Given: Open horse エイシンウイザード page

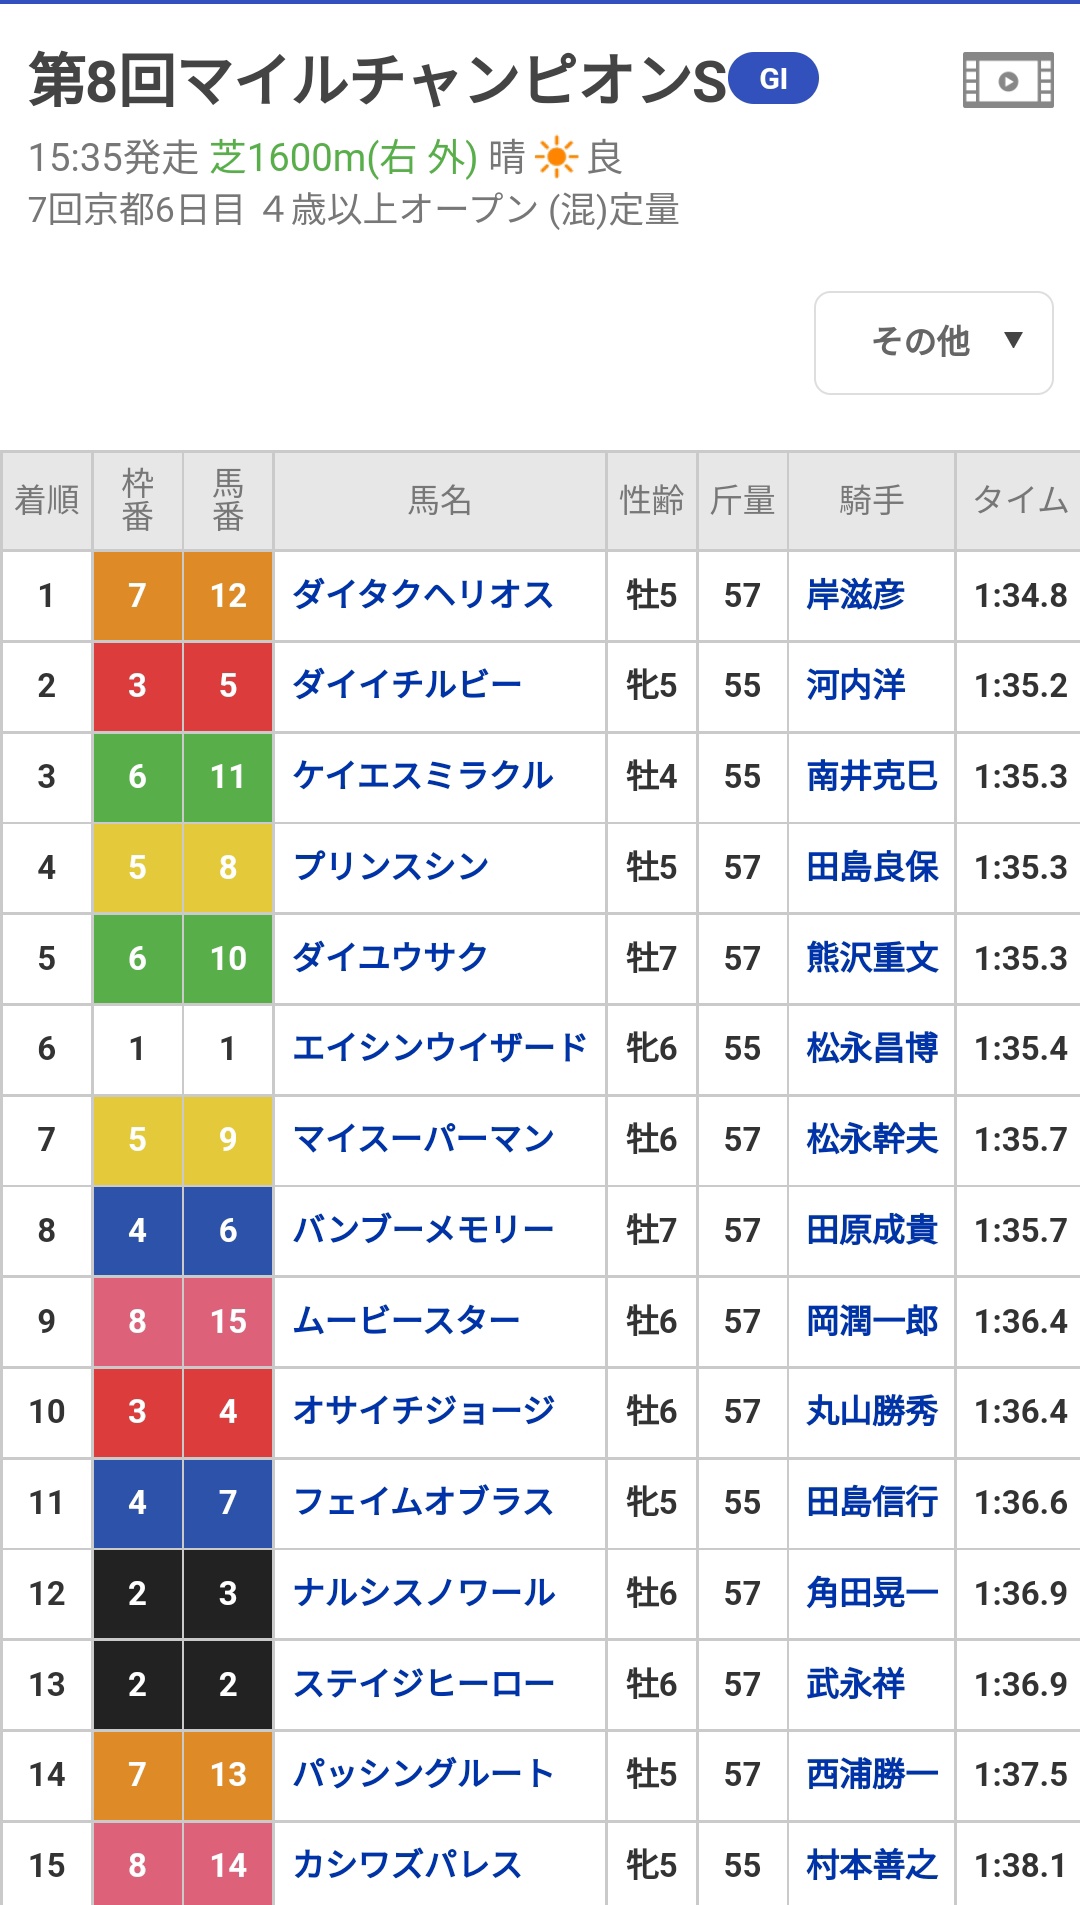Looking at the screenshot, I should point(439,1049).
